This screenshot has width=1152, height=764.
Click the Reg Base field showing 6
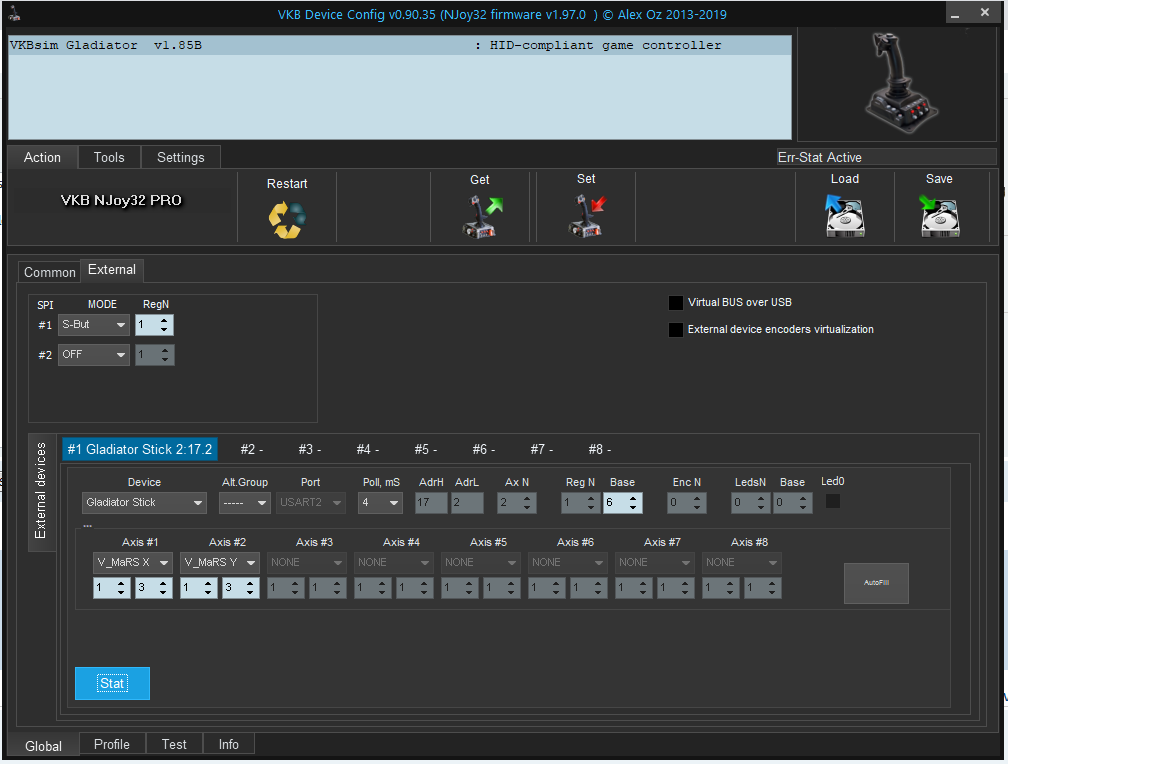point(623,502)
